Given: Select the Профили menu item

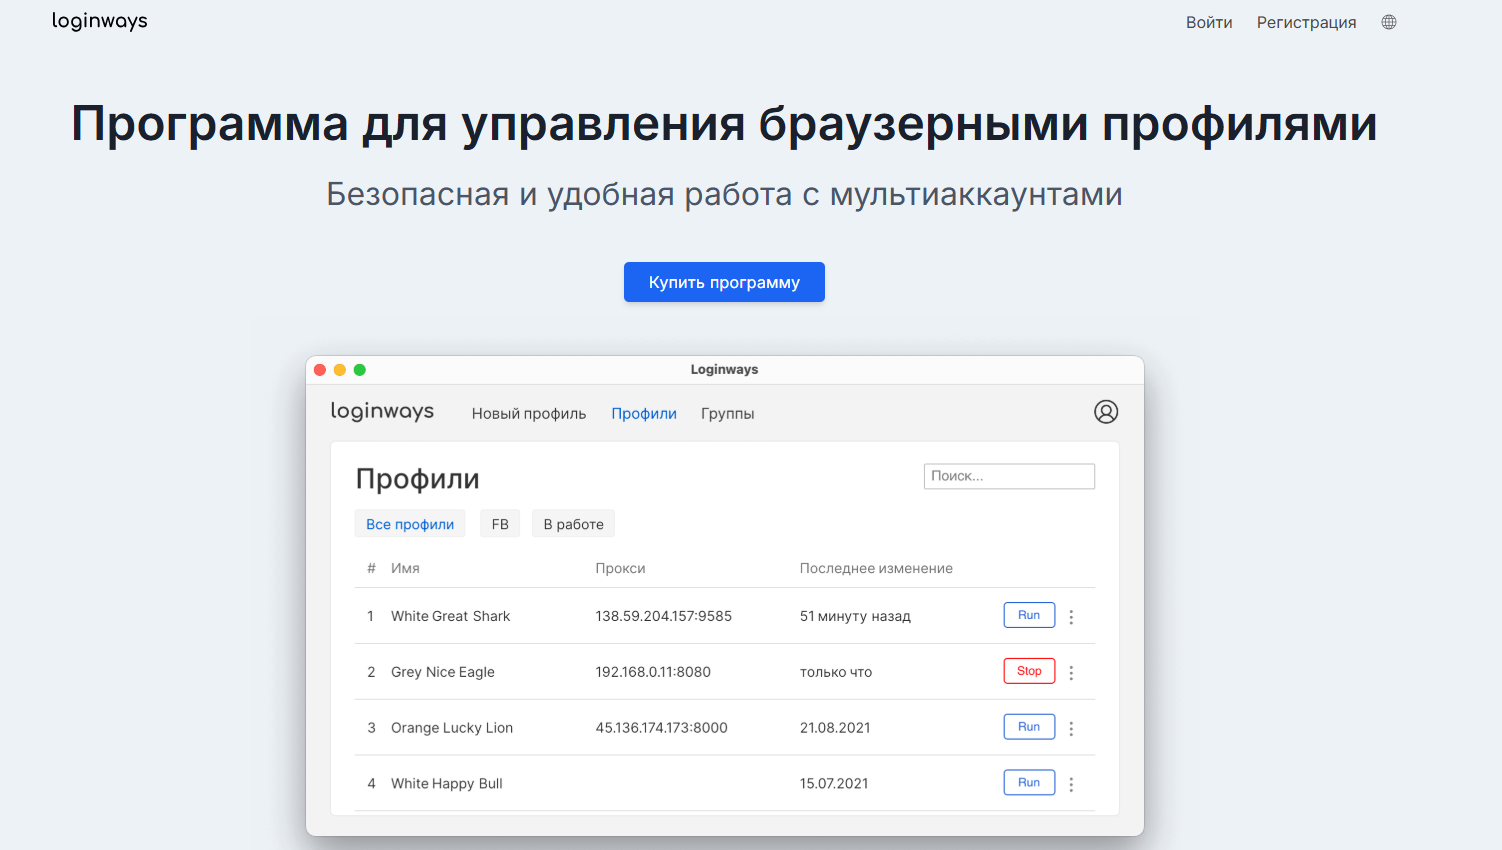Looking at the screenshot, I should (644, 414).
